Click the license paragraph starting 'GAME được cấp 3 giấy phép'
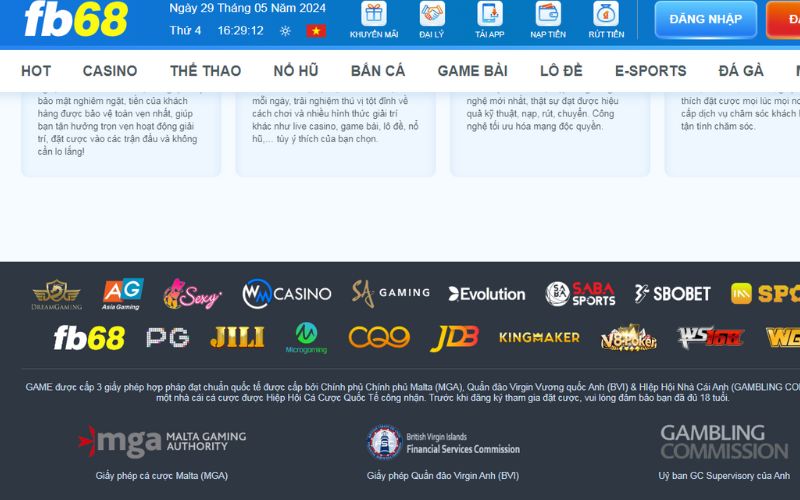The width and height of the screenshot is (800, 500). click(x=413, y=392)
